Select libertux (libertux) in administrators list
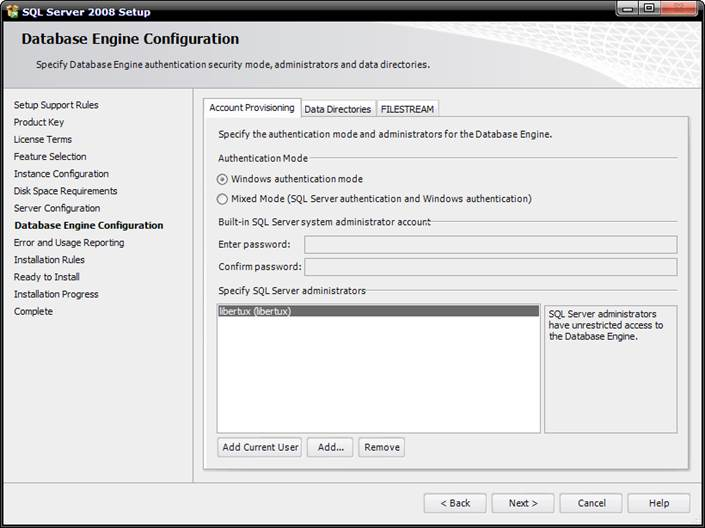 tap(379, 311)
